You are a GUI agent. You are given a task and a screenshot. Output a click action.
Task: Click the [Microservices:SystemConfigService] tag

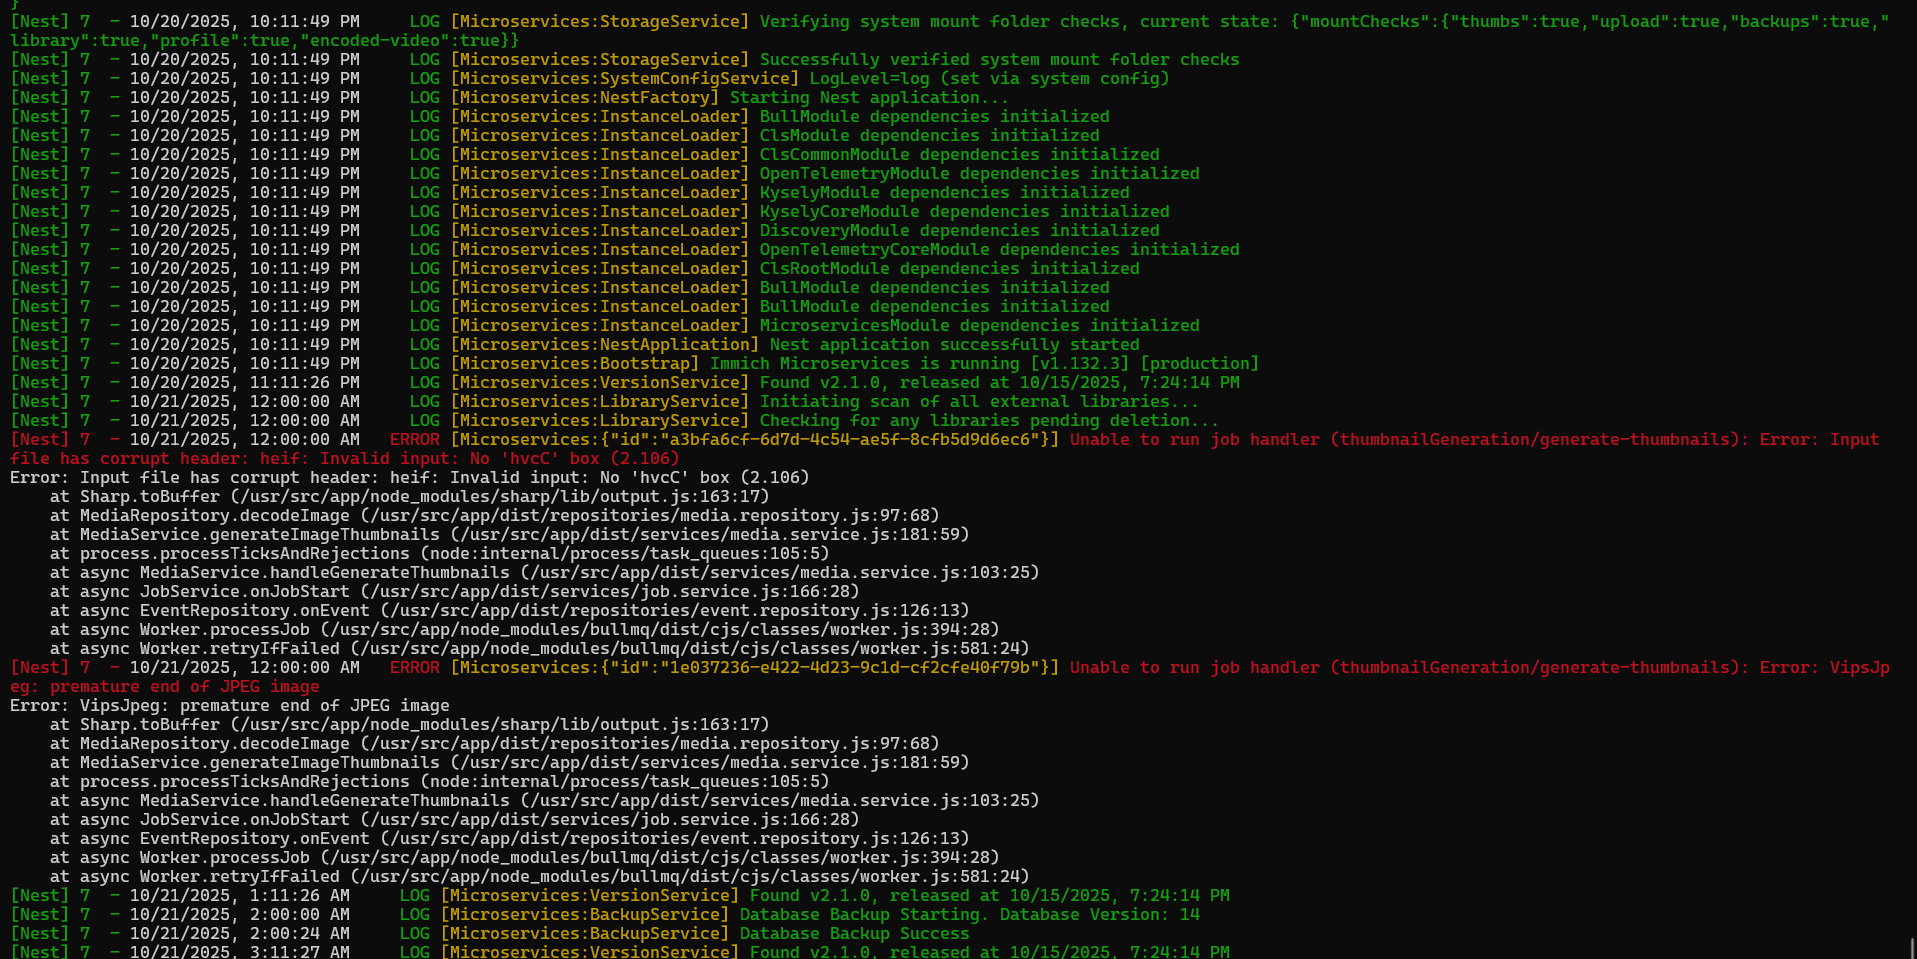tap(625, 79)
